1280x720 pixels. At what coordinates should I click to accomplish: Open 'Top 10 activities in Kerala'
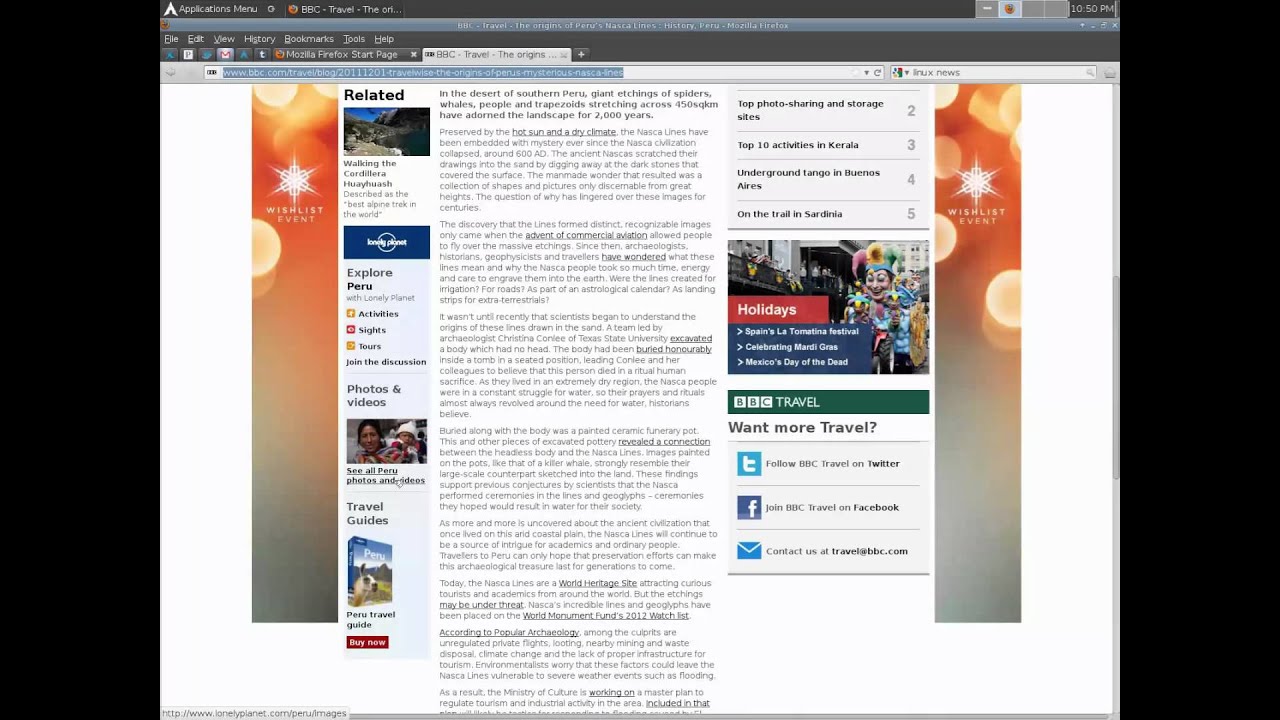click(x=798, y=145)
